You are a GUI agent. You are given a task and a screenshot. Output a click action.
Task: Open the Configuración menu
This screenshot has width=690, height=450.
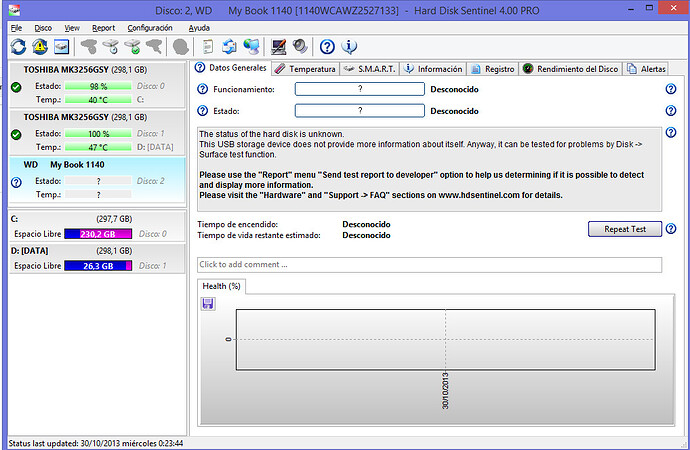(150, 28)
